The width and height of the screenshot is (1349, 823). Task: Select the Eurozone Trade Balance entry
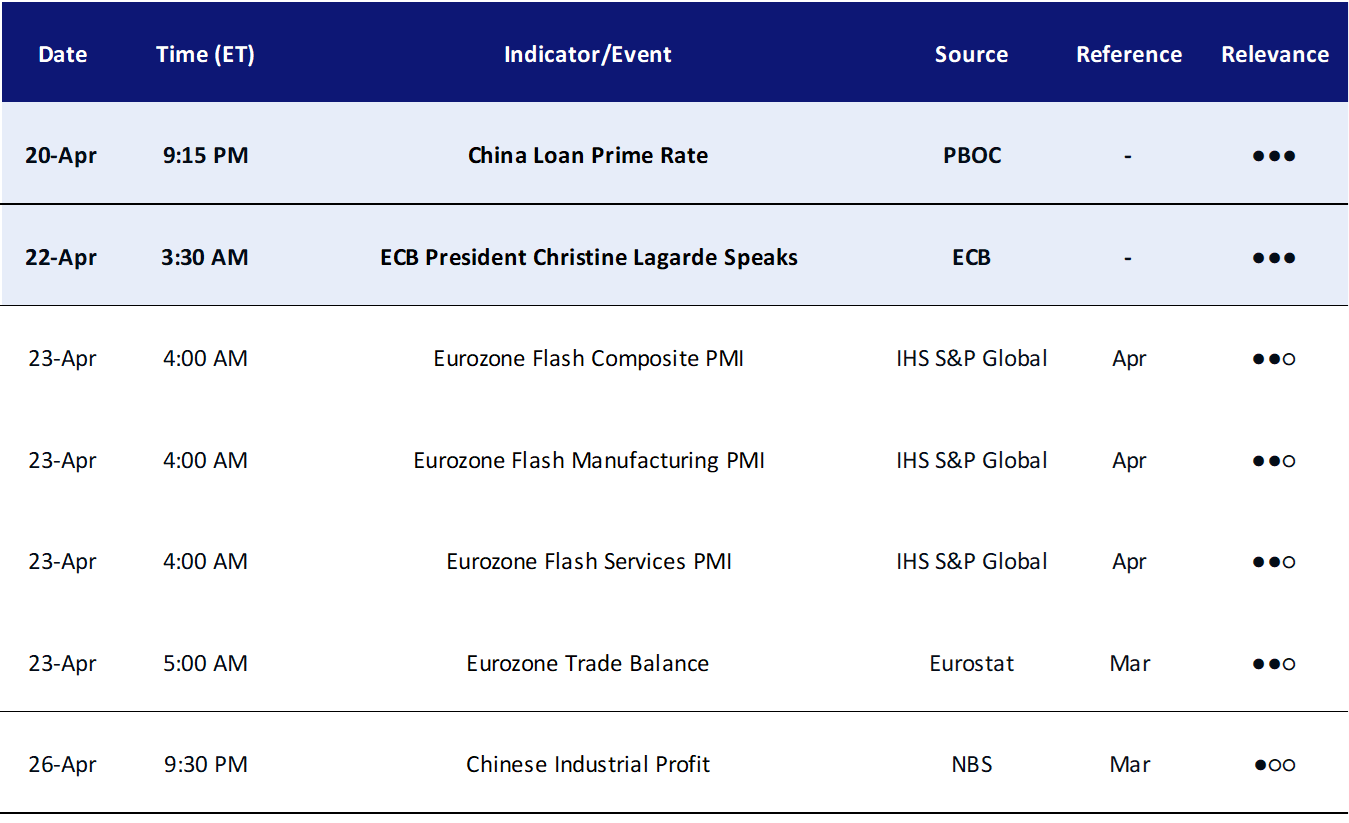click(x=588, y=663)
